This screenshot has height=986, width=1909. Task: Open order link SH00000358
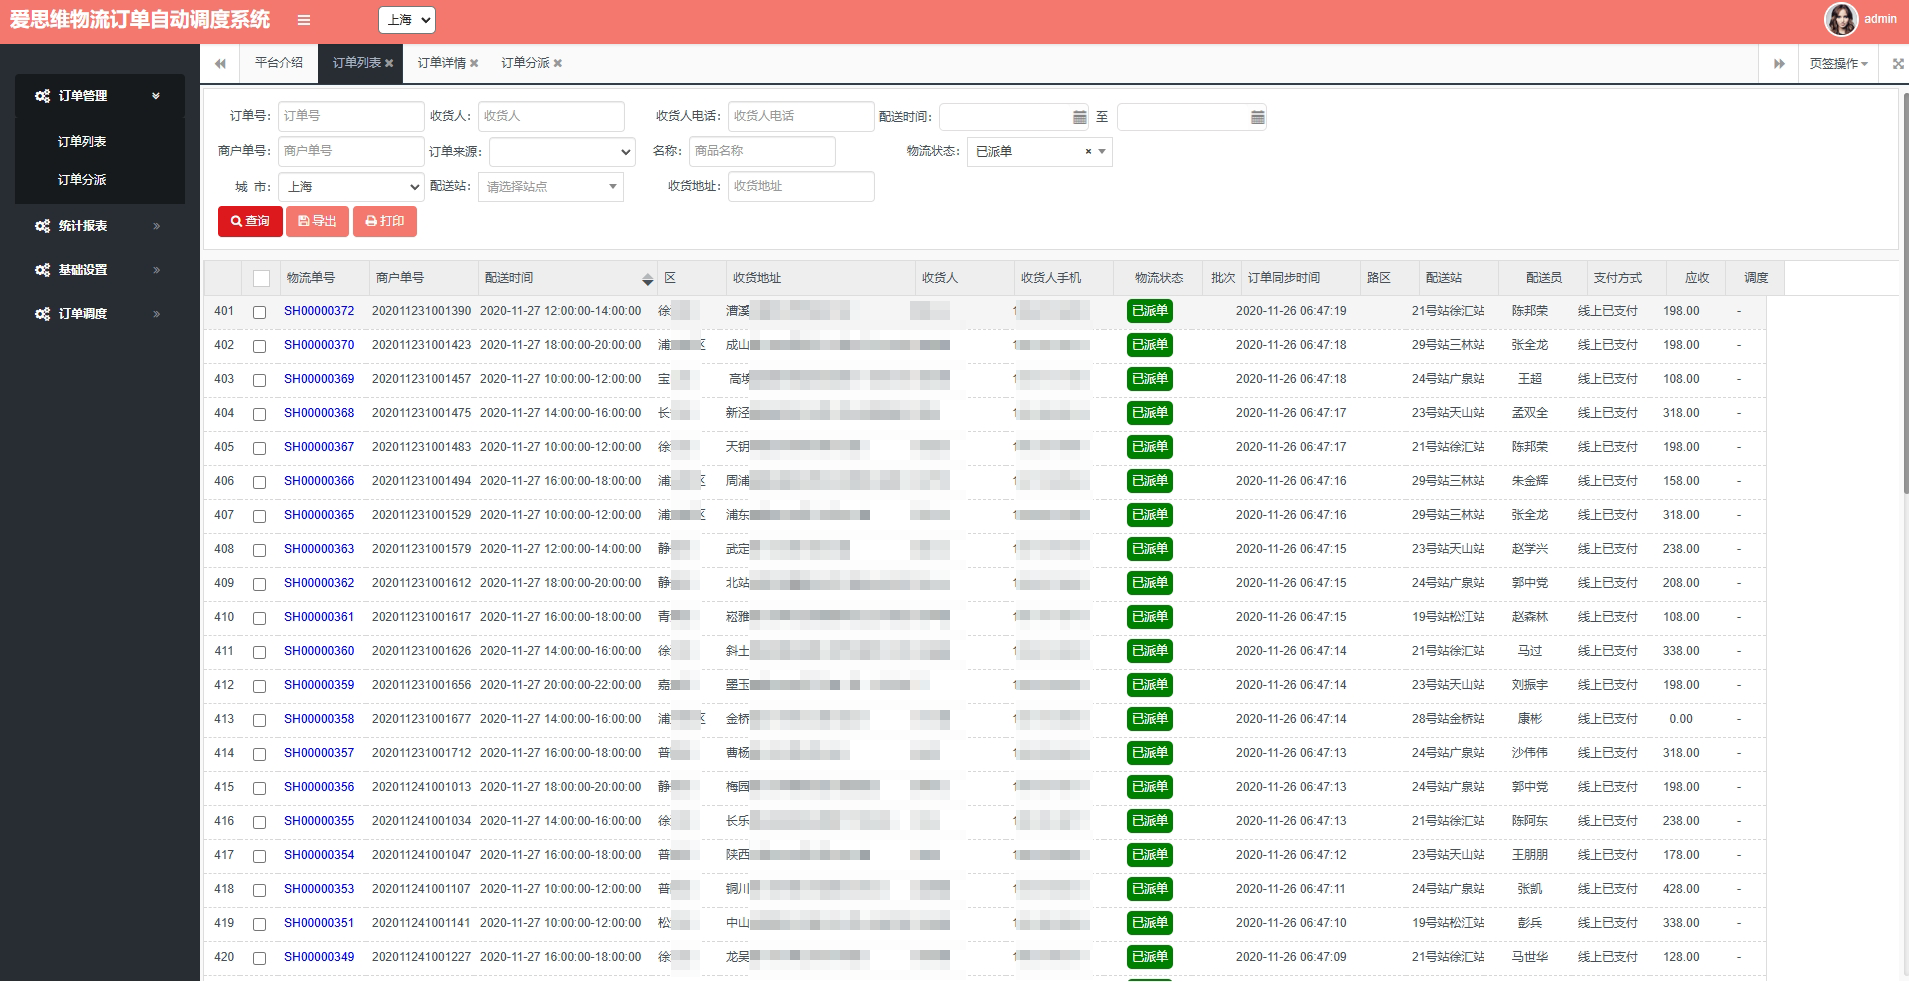pos(319,719)
